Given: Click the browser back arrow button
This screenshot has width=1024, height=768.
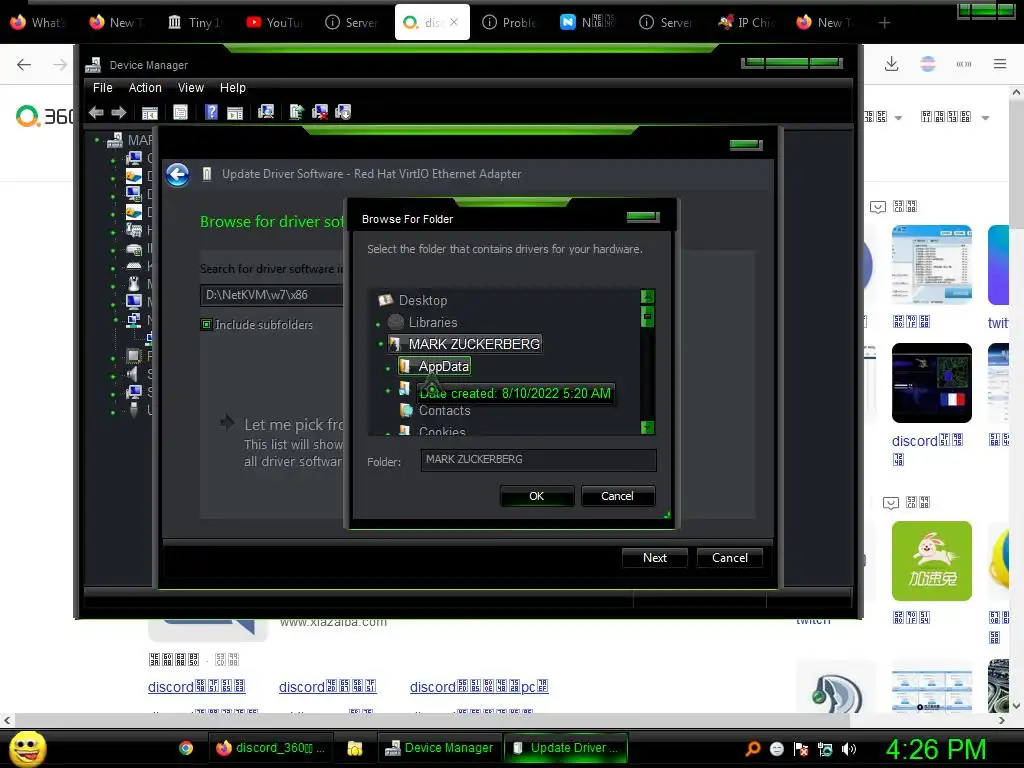Looking at the screenshot, I should pyautogui.click(x=24, y=64).
